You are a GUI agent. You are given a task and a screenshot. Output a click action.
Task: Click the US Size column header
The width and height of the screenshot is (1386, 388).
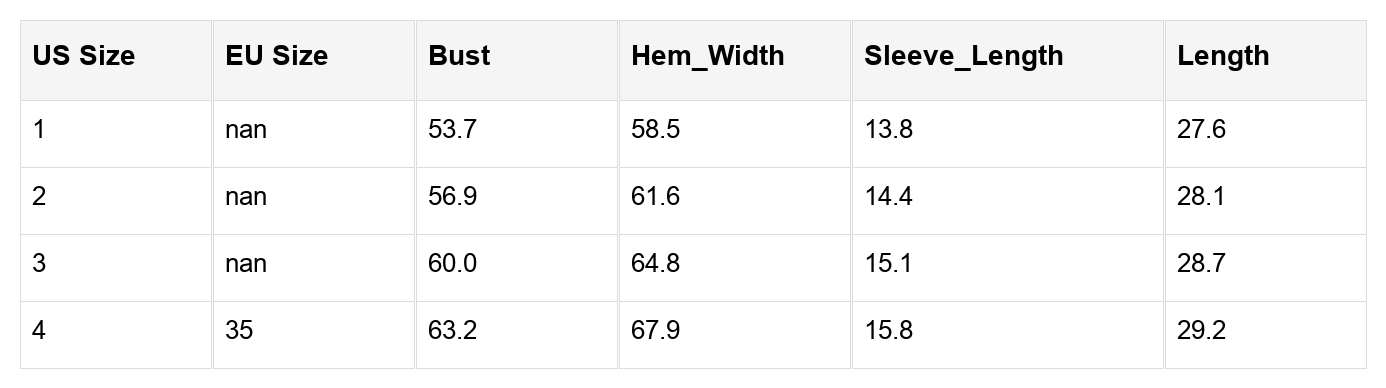pyautogui.click(x=116, y=60)
